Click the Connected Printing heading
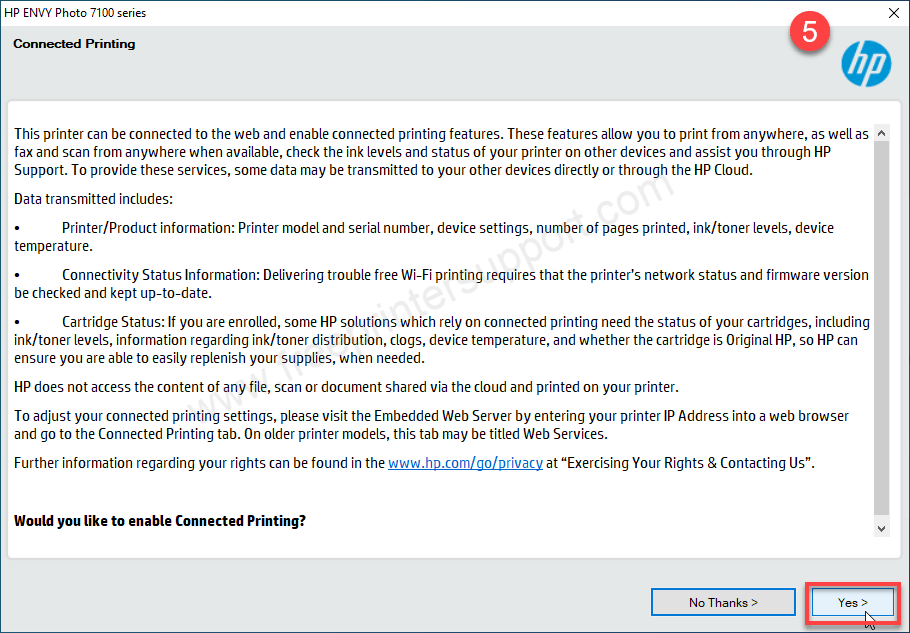Image resolution: width=910 pixels, height=633 pixels. pyautogui.click(x=74, y=44)
